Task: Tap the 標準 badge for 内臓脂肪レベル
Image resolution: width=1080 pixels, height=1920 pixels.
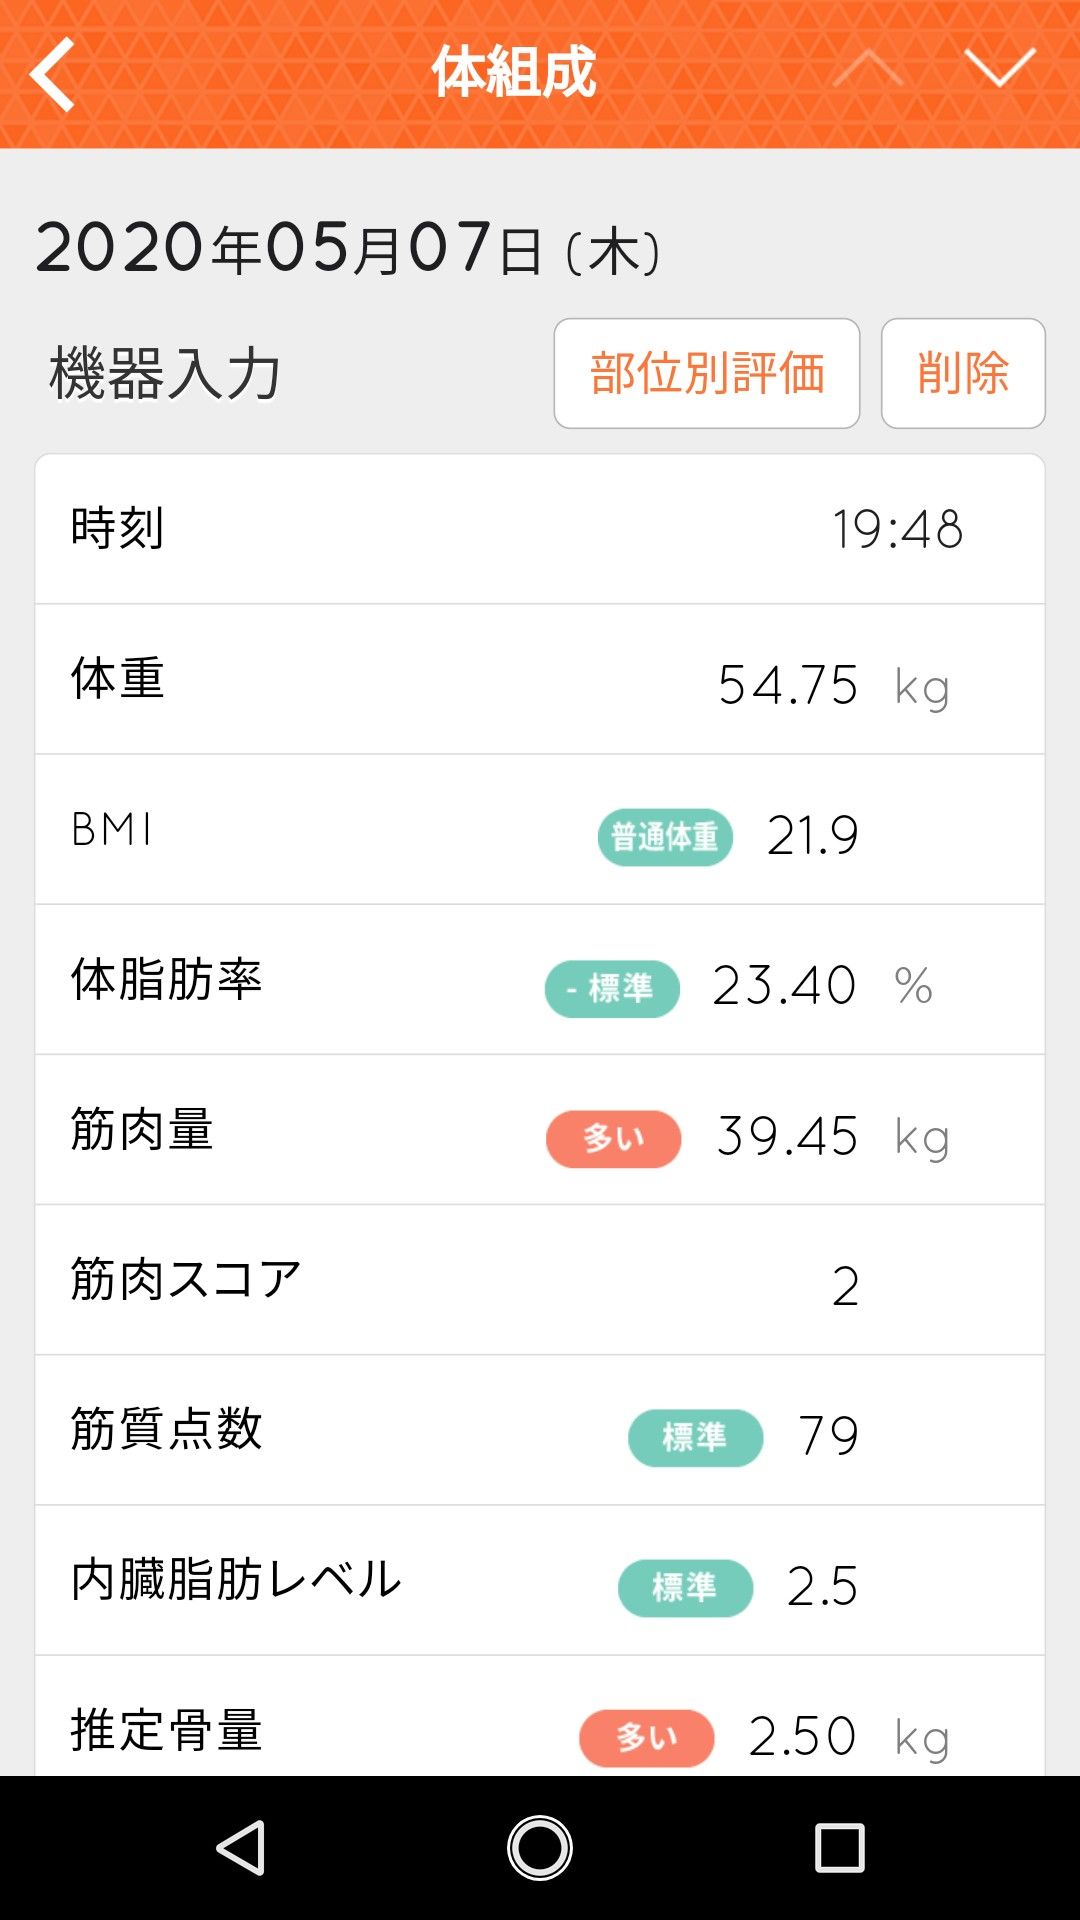Action: (685, 1588)
